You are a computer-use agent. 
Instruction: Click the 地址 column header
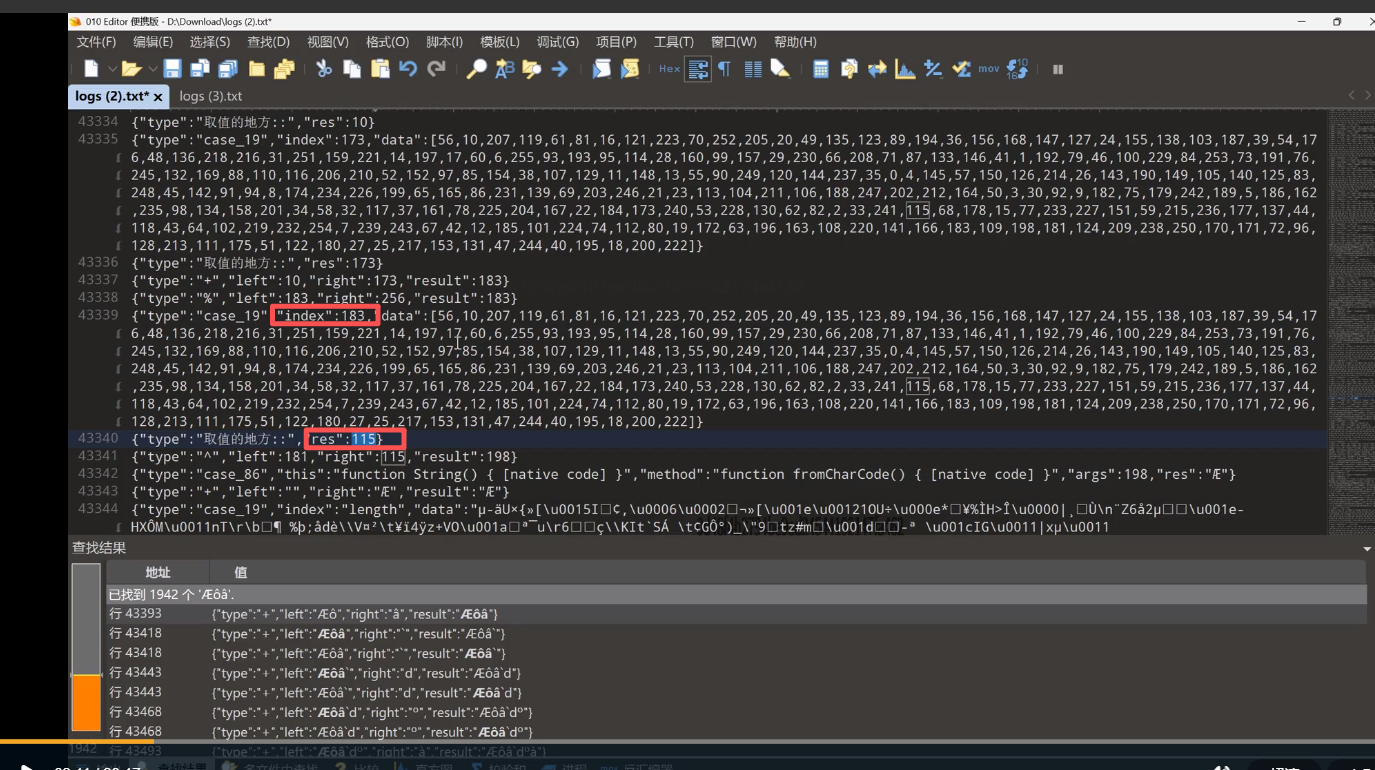[x=158, y=572]
